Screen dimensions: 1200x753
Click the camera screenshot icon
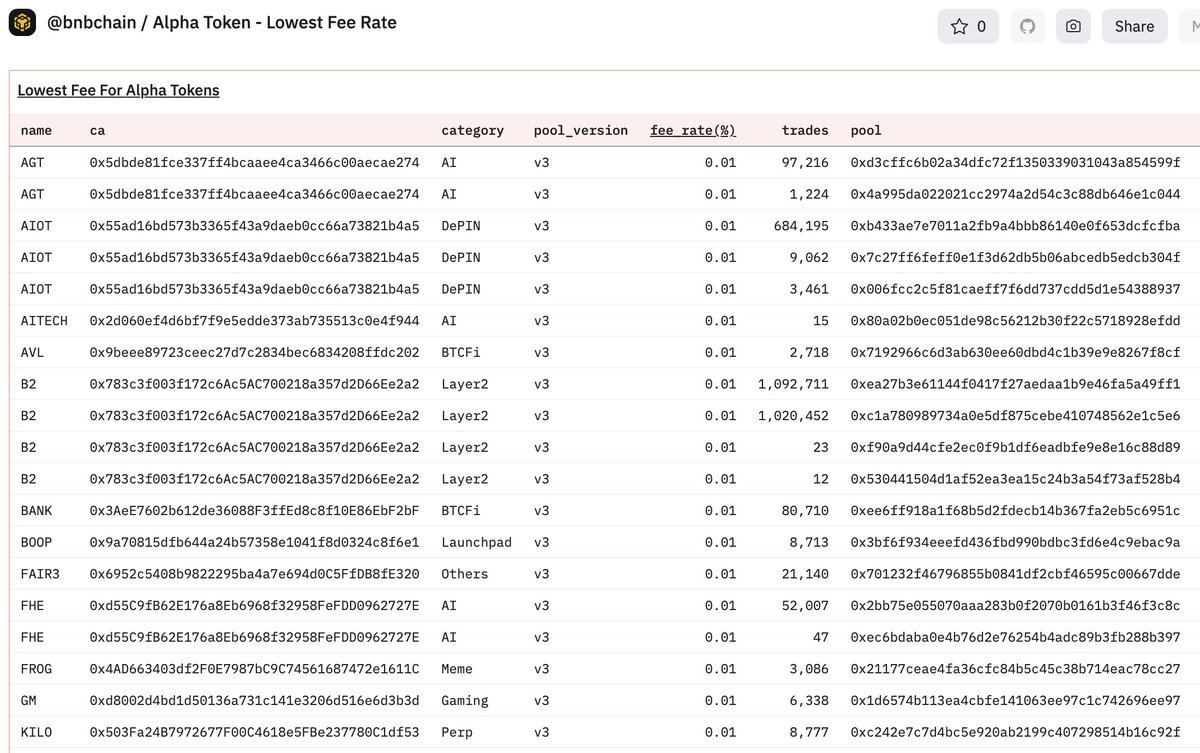1073,26
